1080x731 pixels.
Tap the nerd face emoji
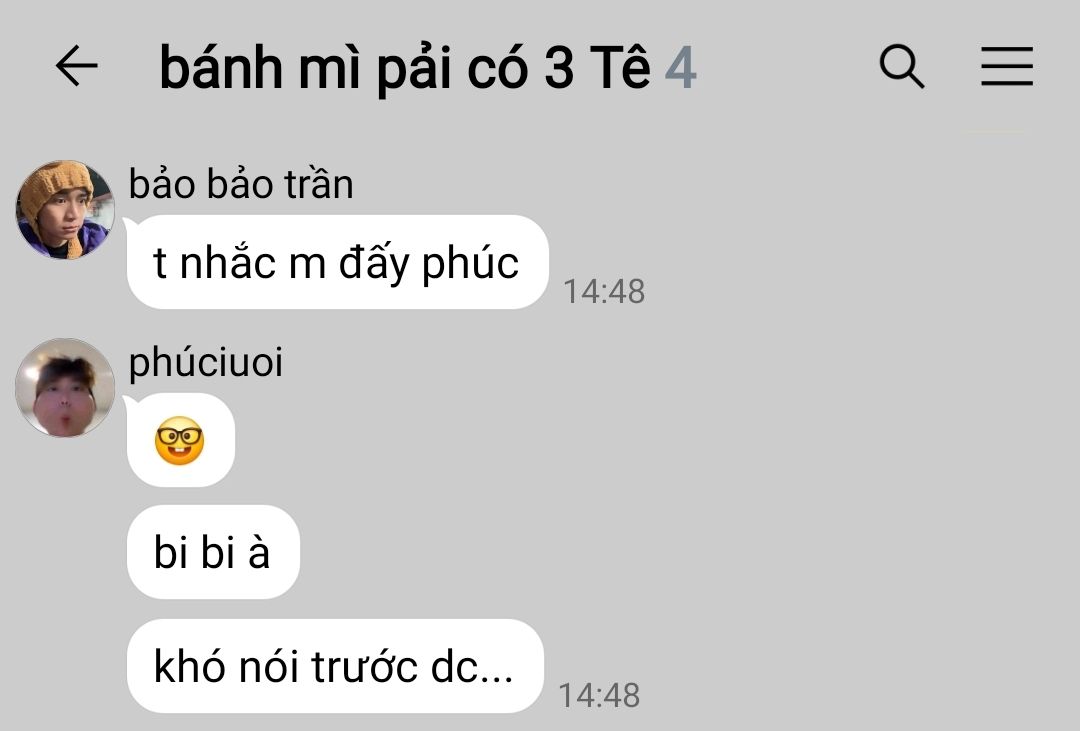point(179,440)
